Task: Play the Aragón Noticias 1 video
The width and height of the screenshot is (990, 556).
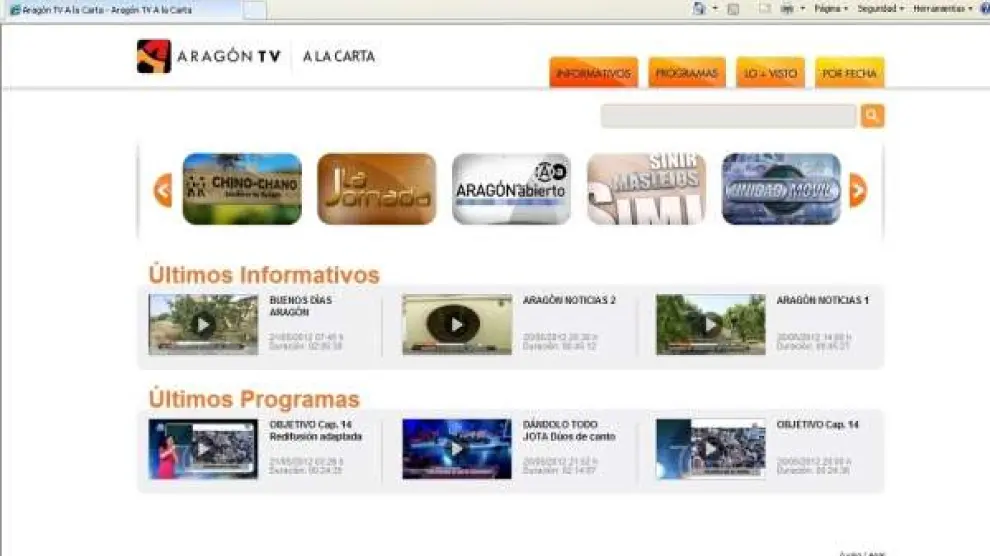Action: (710, 324)
